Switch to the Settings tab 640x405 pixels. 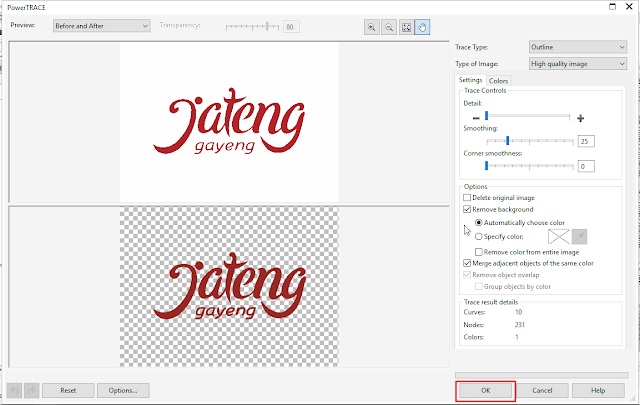pos(470,80)
